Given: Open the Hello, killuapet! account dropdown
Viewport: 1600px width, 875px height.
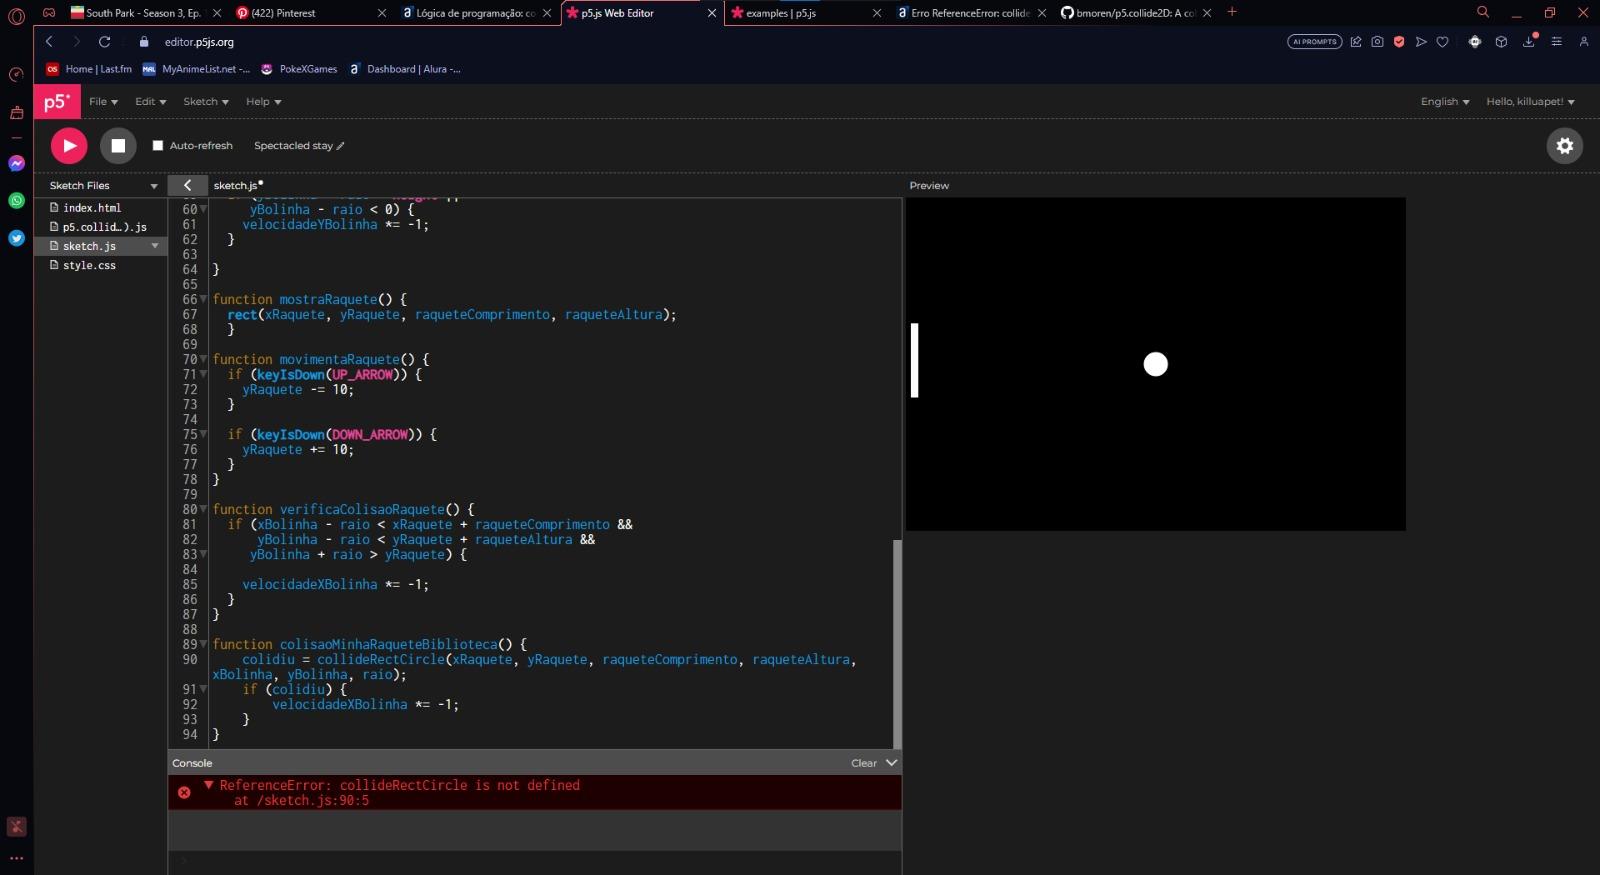Looking at the screenshot, I should 1530,102.
